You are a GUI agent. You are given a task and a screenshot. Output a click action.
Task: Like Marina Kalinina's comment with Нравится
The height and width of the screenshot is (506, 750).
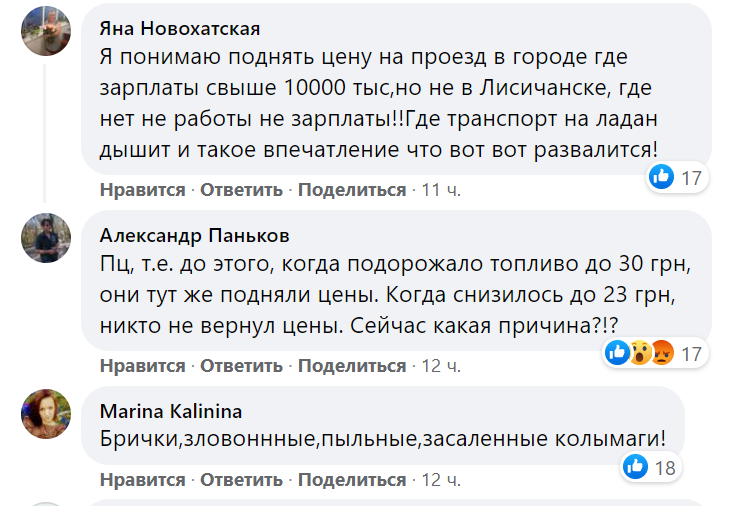142,480
